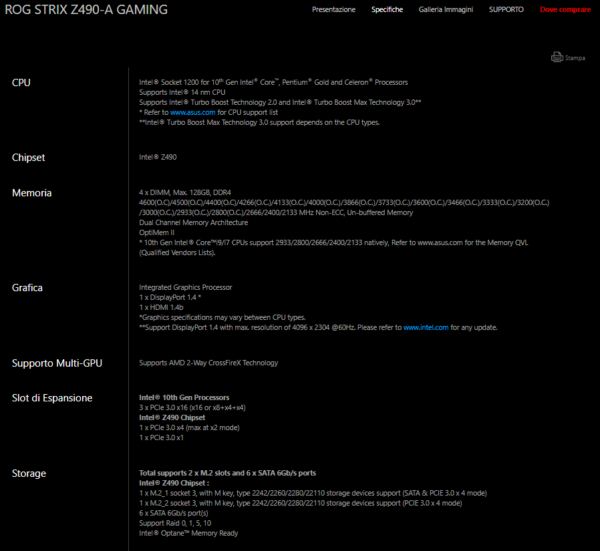Screen dimensions: 600x551
Task: Select the Chipset section heading
Action: click(28, 157)
